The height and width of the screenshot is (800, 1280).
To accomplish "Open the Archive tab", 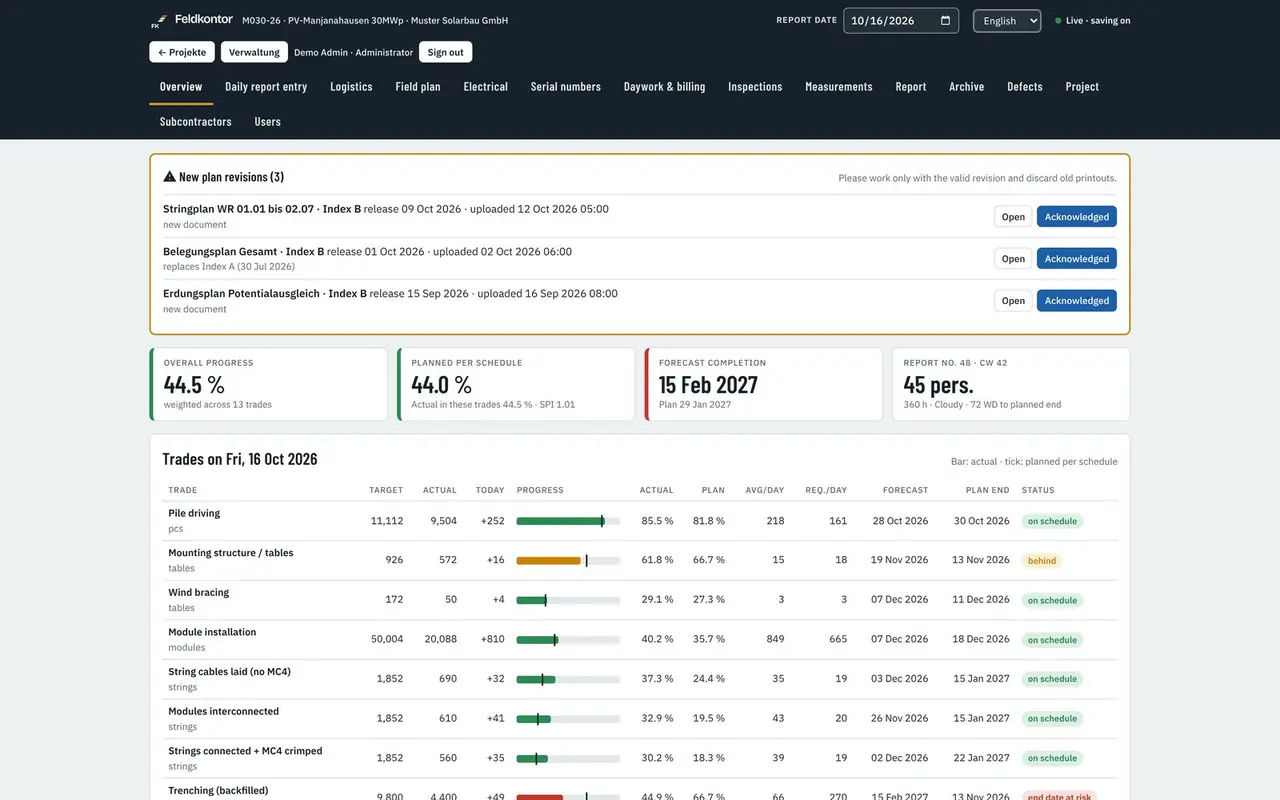I will [967, 87].
